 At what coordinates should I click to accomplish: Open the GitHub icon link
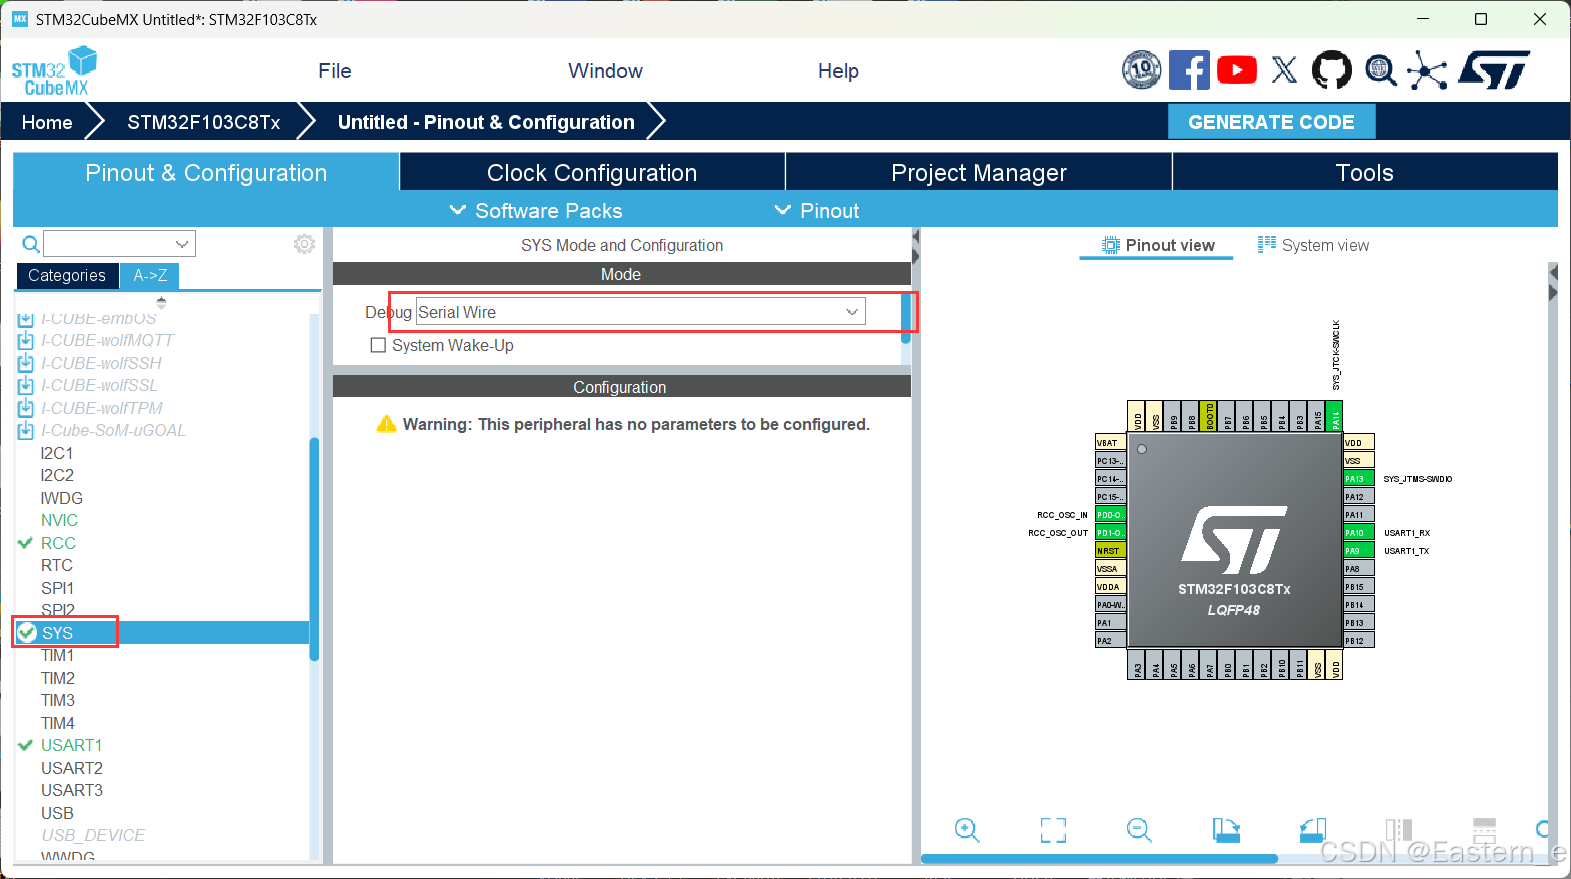(1332, 70)
